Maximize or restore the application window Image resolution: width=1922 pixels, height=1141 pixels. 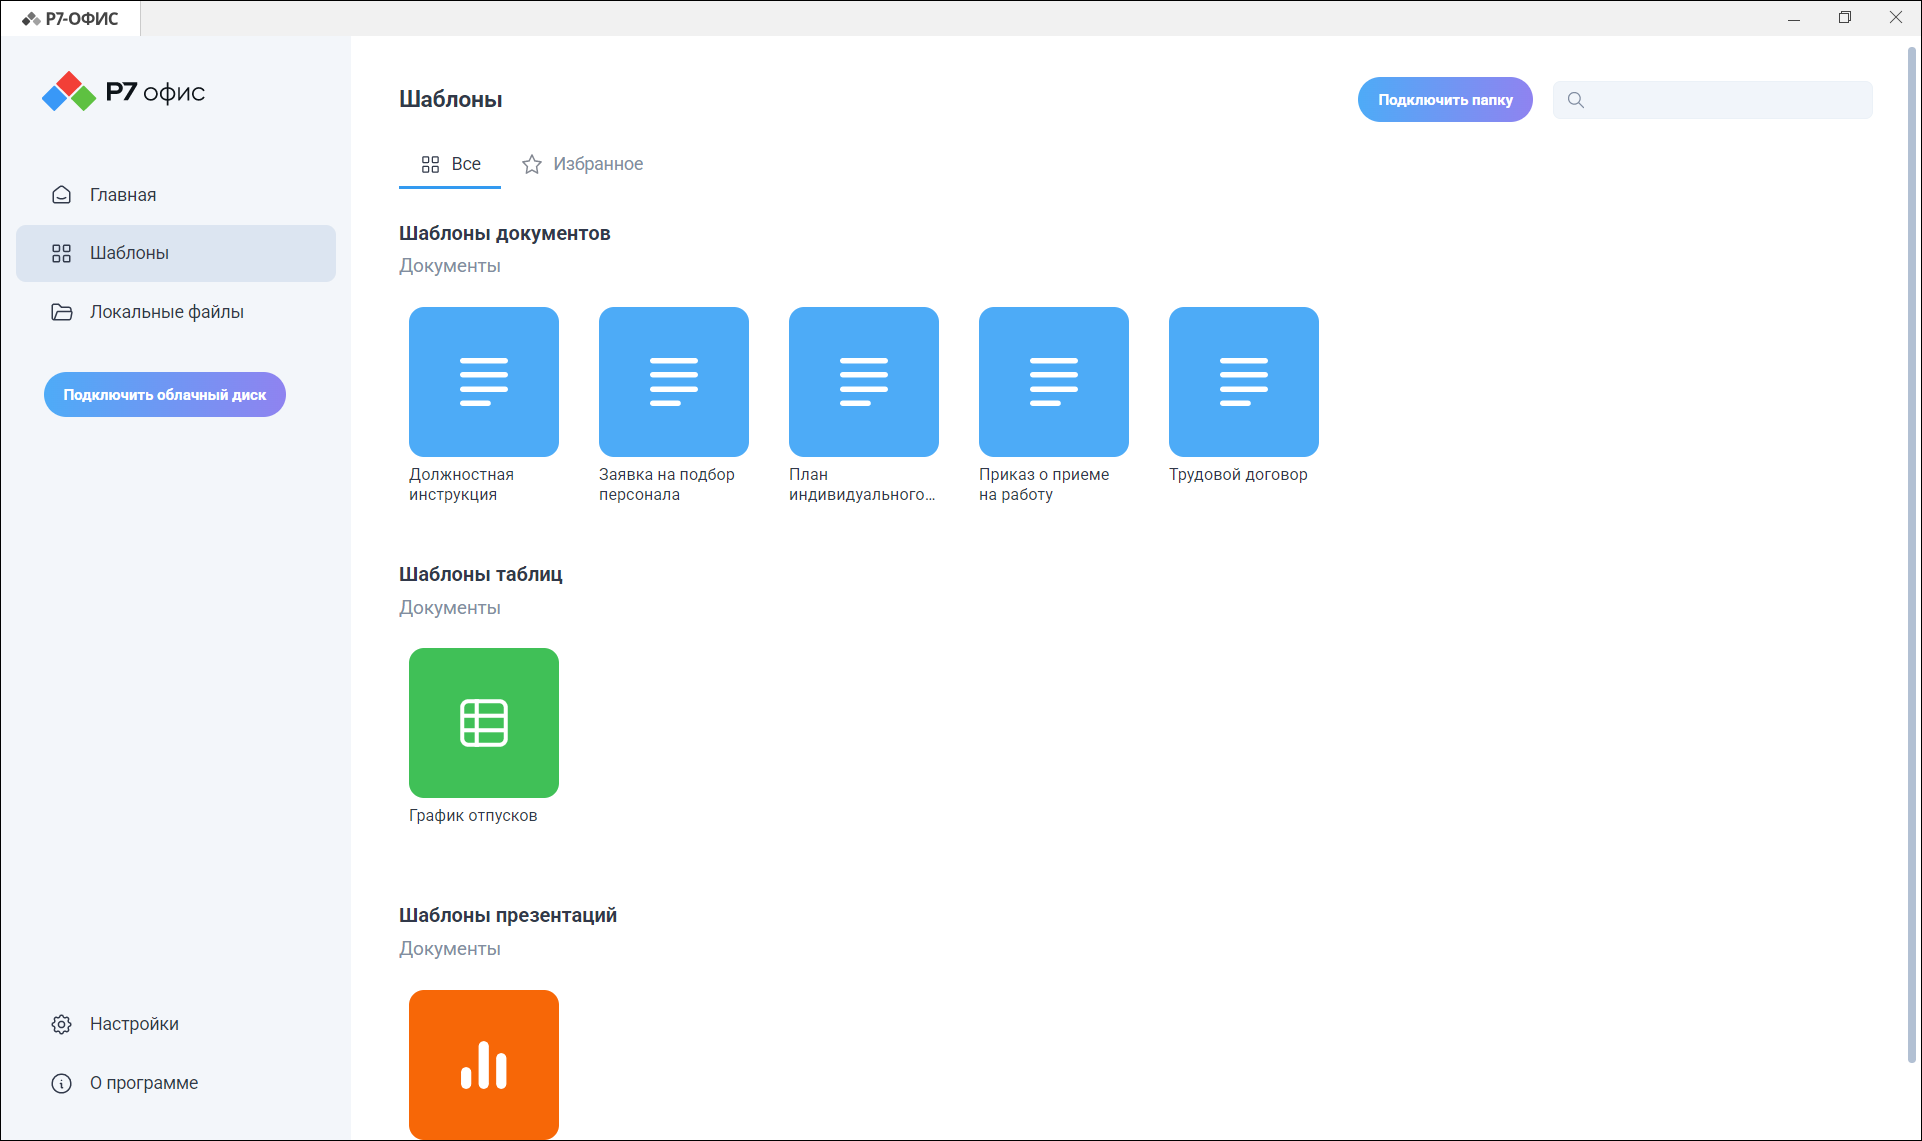tap(1845, 18)
